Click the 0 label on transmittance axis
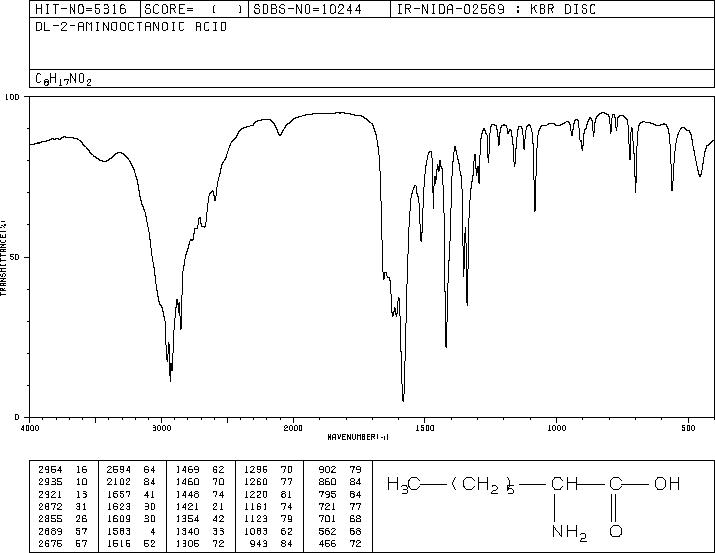 point(17,417)
